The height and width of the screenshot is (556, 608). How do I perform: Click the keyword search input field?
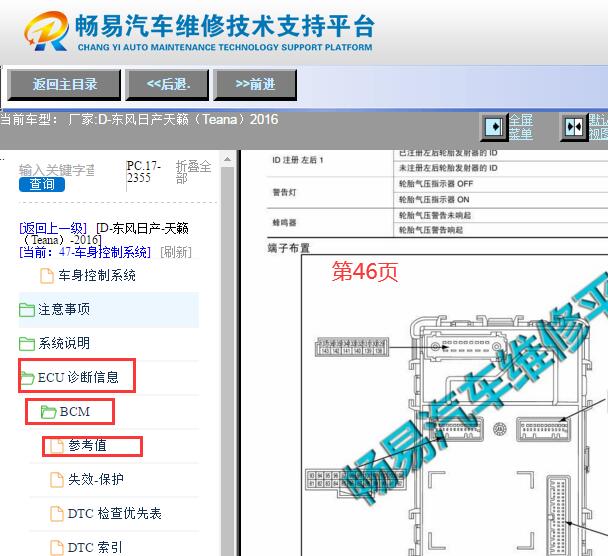click(57, 170)
